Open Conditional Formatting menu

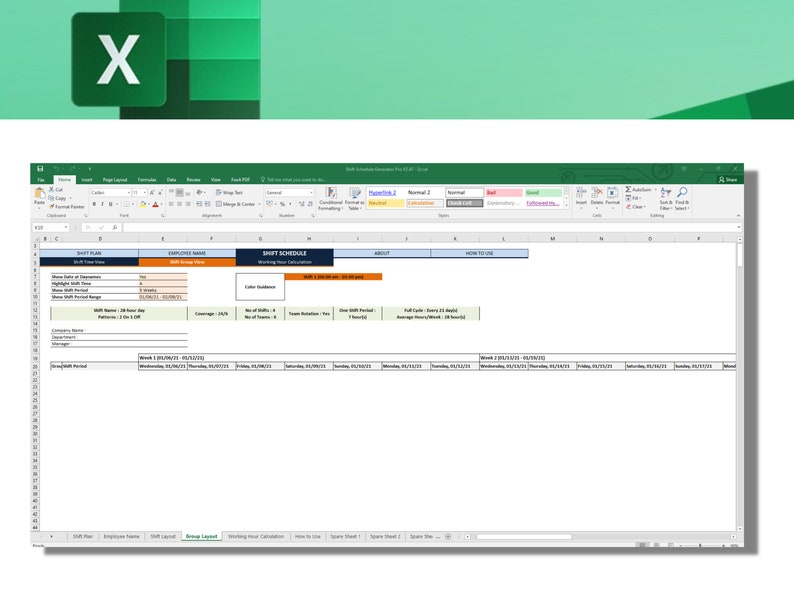click(x=331, y=198)
